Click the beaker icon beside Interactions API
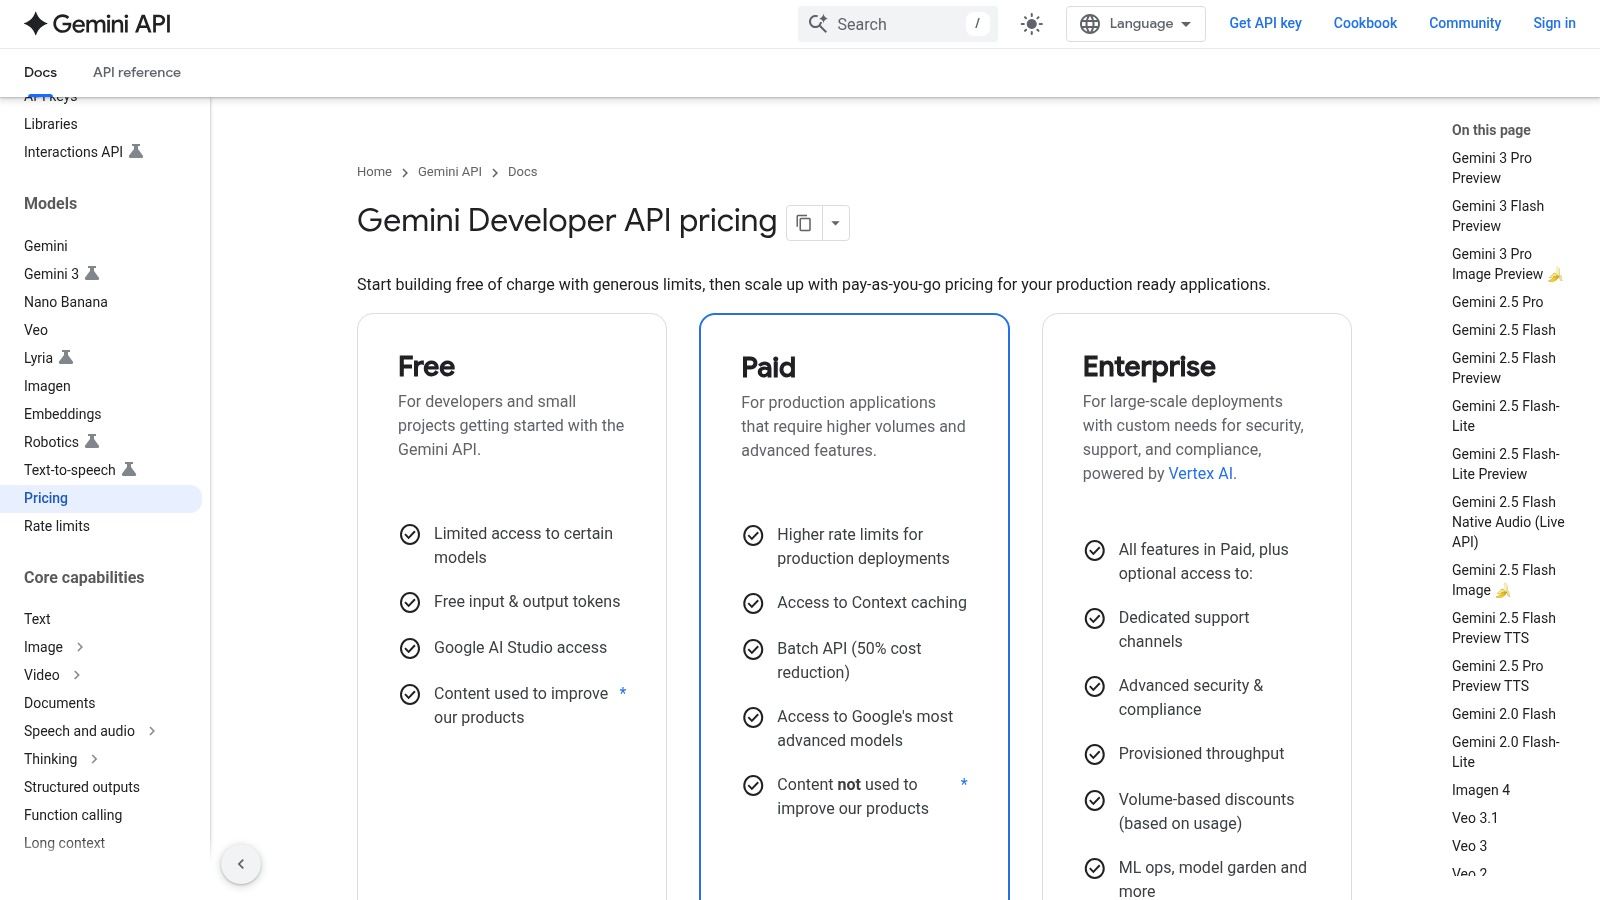The height and width of the screenshot is (900, 1600). (x=137, y=152)
